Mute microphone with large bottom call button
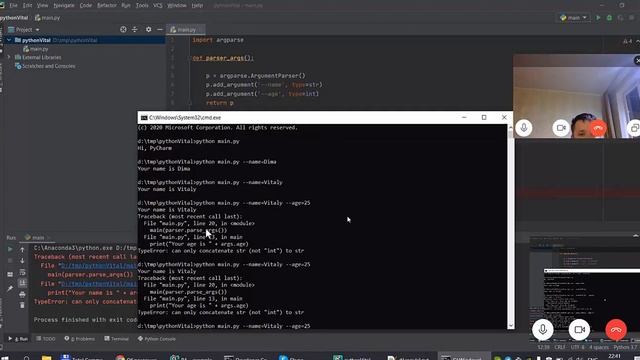The width and height of the screenshot is (640, 360). click(x=542, y=329)
